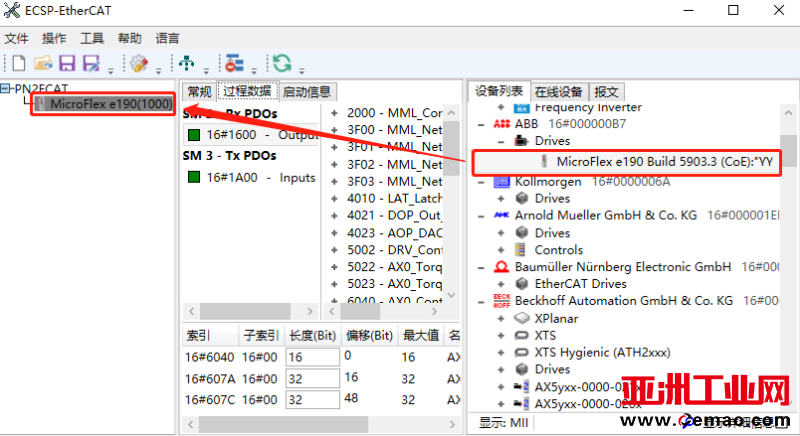Select the 4023 - AOP_DAC object entry
This screenshot has height=436, width=800.
[394, 233]
